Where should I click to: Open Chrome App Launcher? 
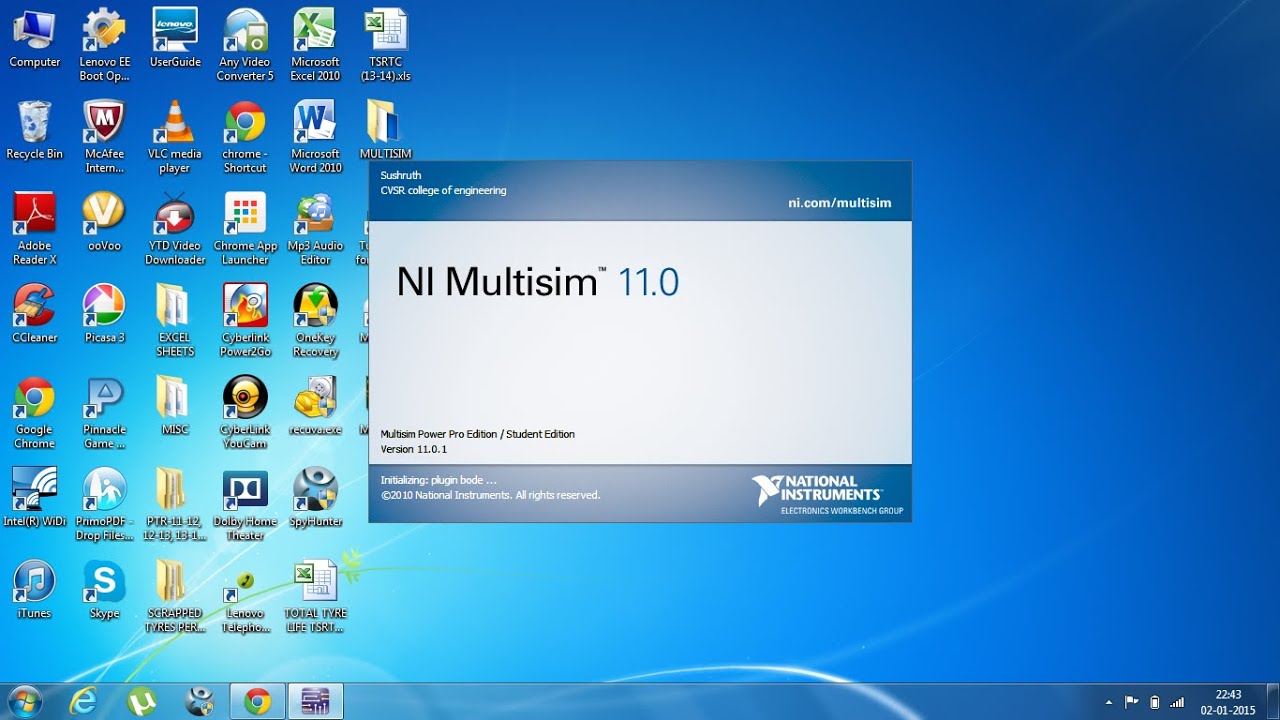(245, 229)
